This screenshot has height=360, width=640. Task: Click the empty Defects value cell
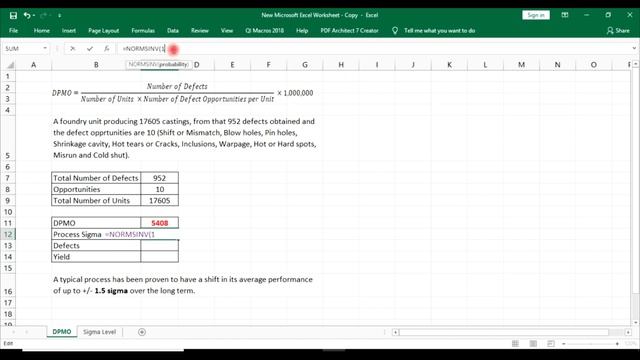click(x=160, y=245)
